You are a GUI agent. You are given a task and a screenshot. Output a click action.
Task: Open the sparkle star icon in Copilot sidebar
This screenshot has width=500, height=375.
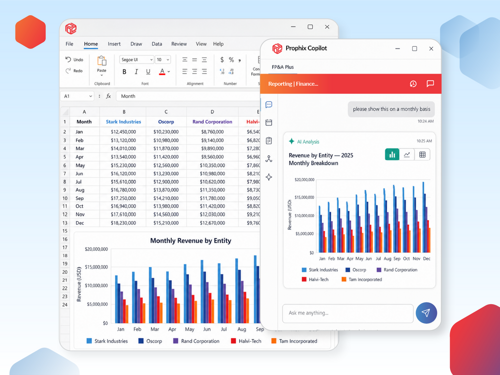(269, 177)
